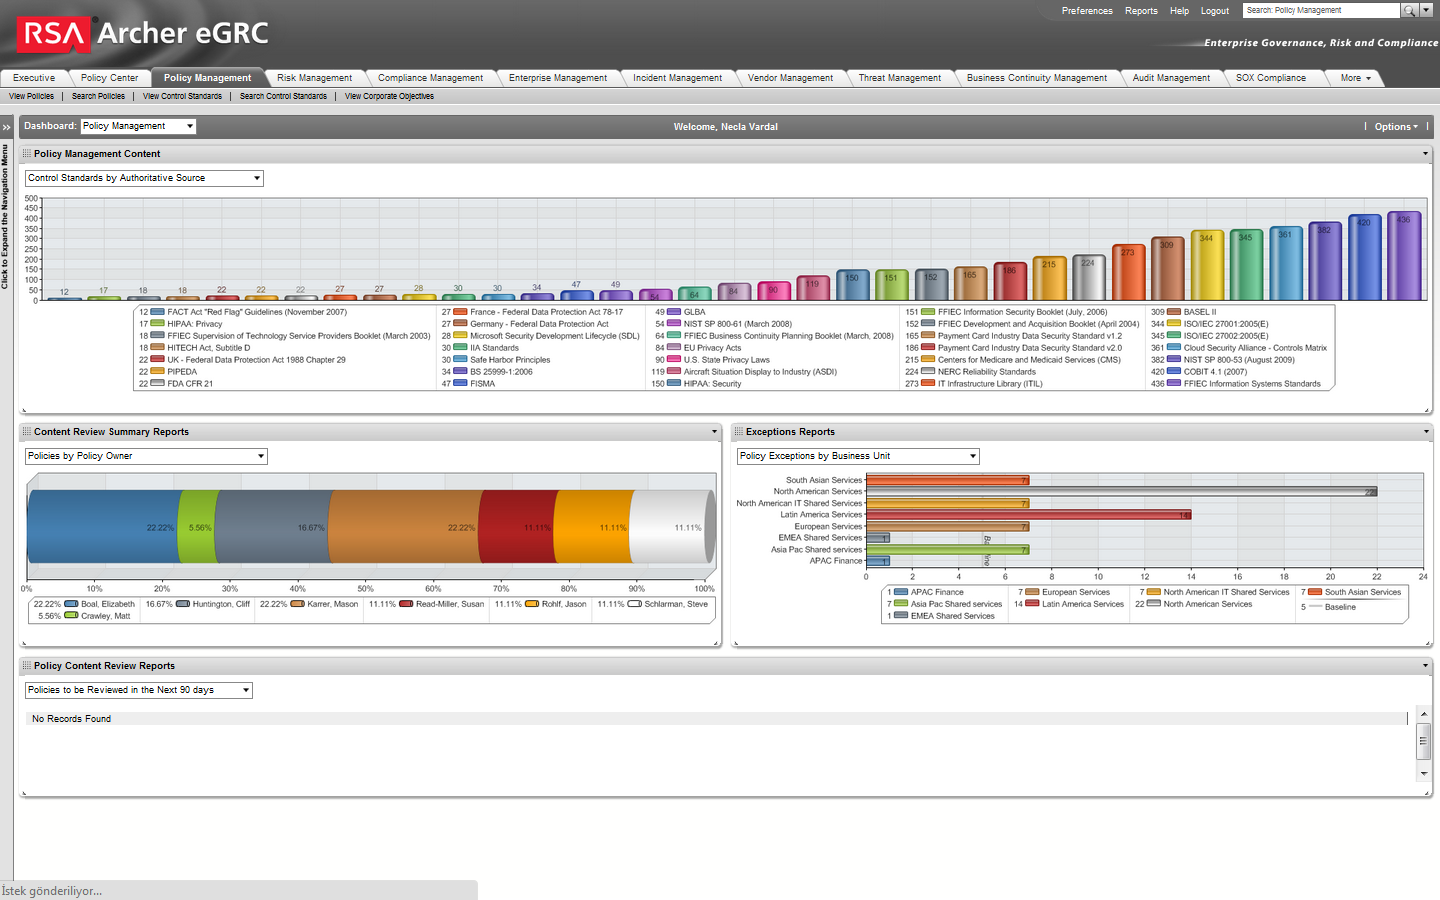1440x900 pixels.
Task: Click the Help link
Action: point(1179,11)
